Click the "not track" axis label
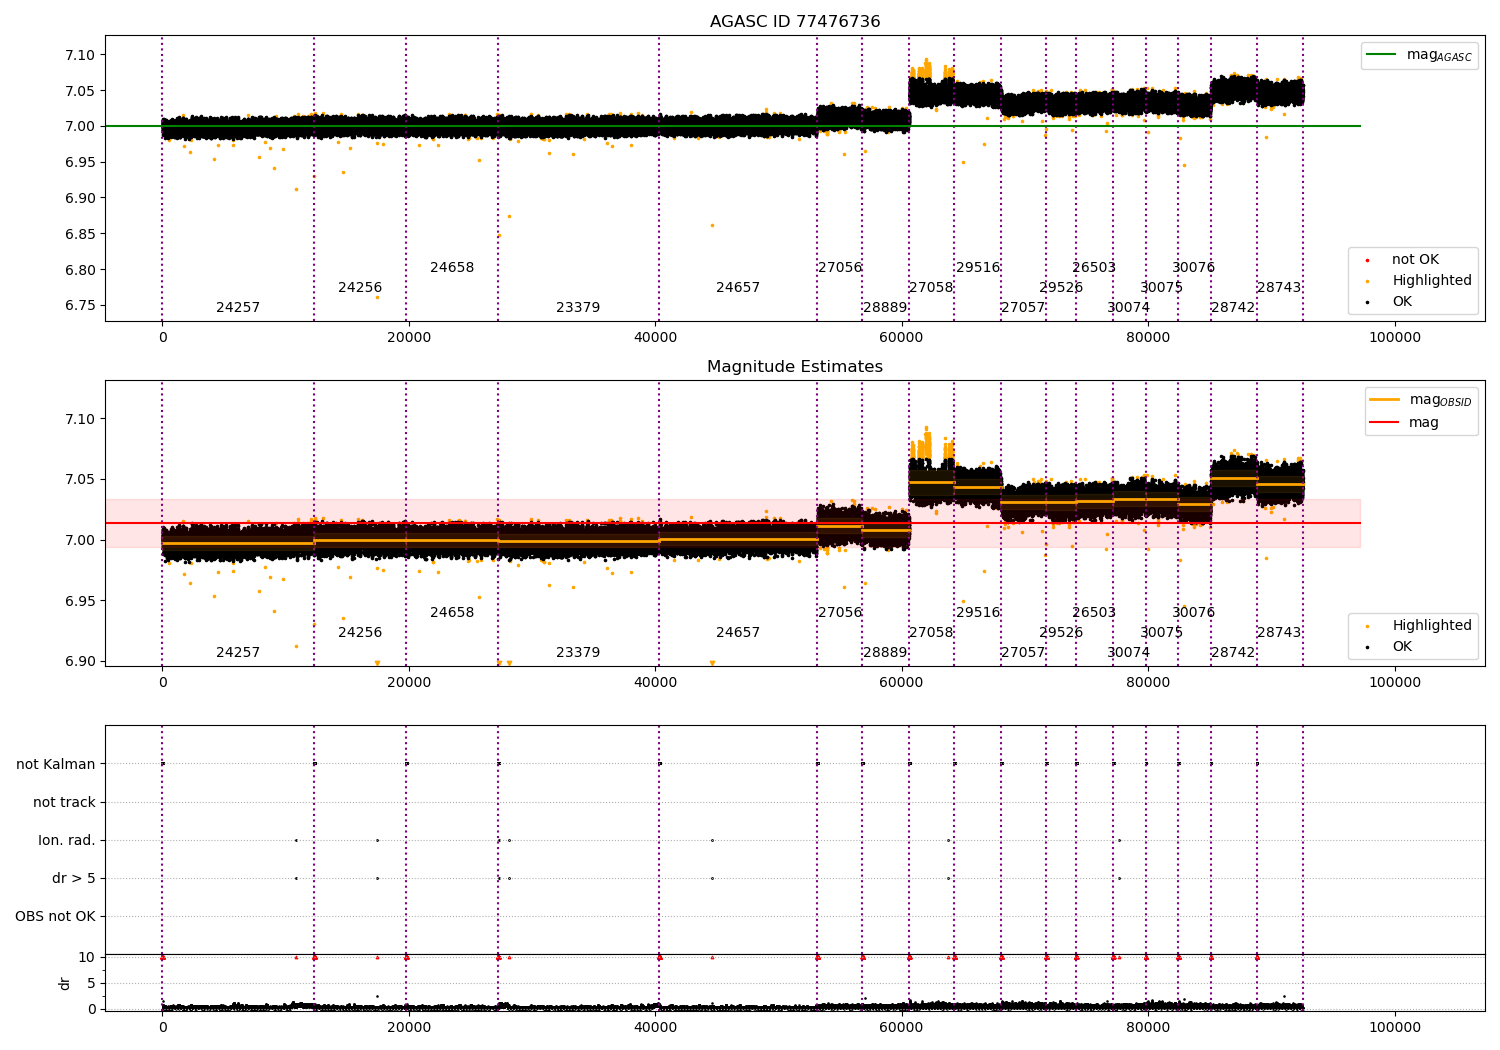1500x1050 pixels. coord(64,803)
